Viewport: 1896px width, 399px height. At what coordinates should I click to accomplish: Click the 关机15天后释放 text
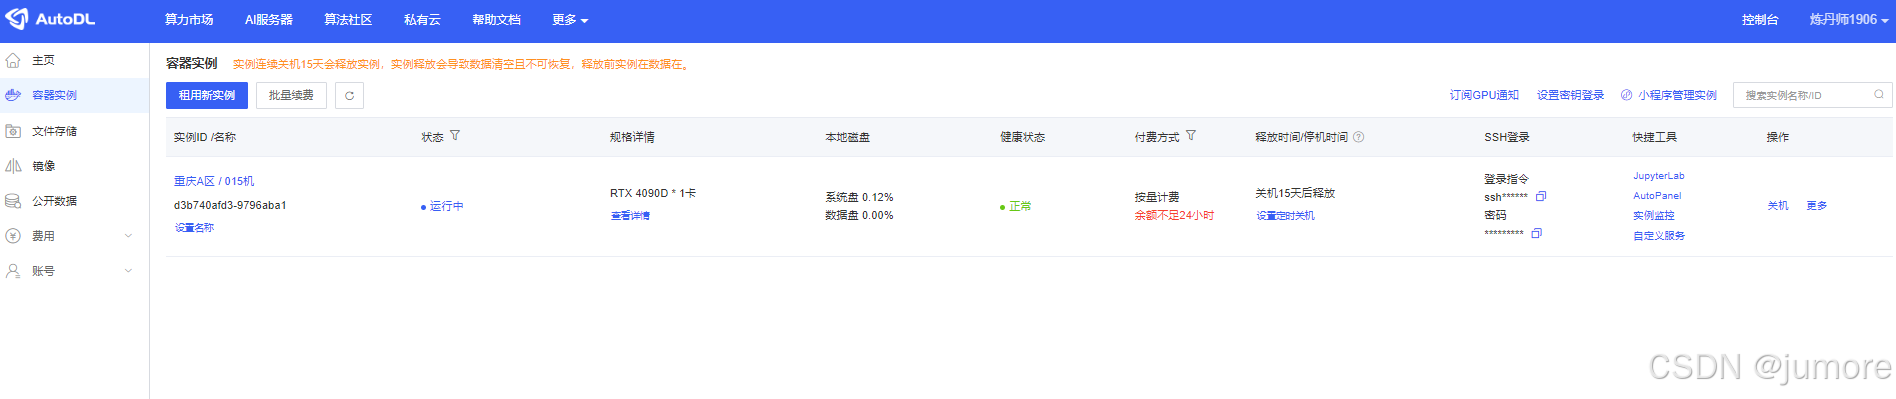coord(1295,193)
